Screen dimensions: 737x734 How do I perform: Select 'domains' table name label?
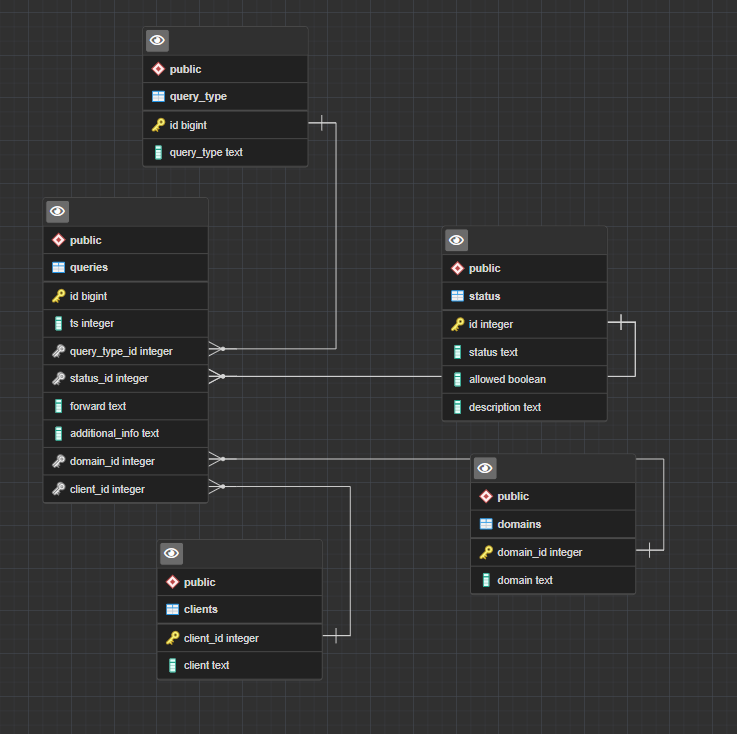coord(519,524)
